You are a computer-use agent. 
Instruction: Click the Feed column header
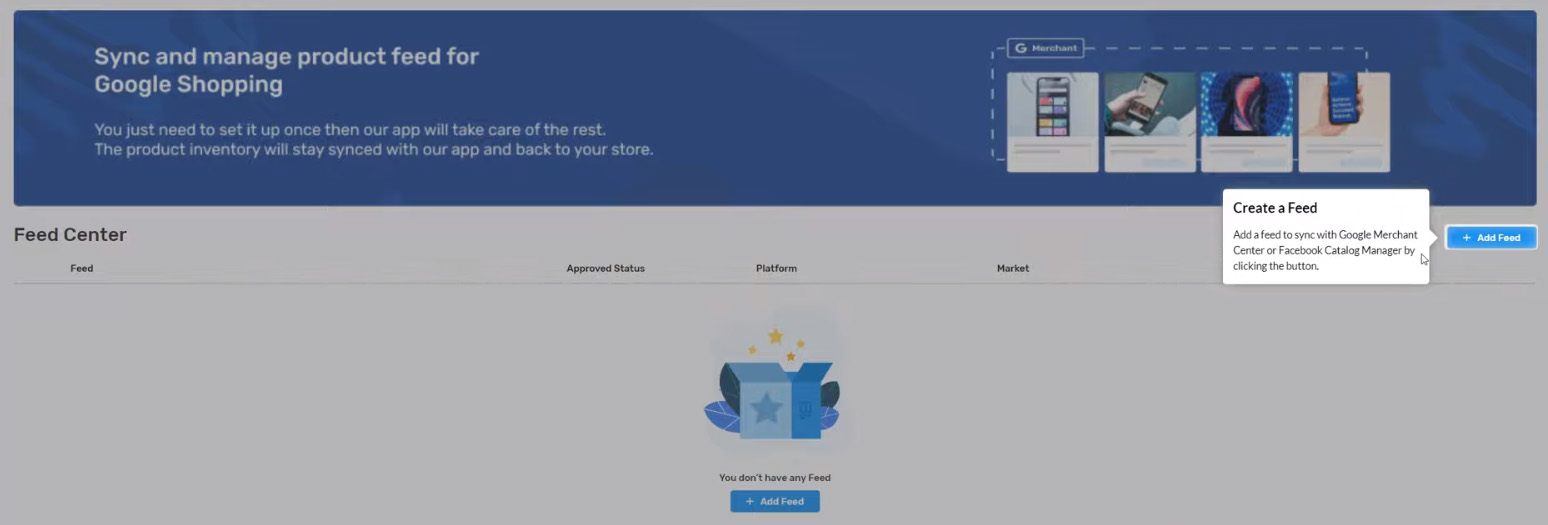coord(82,268)
